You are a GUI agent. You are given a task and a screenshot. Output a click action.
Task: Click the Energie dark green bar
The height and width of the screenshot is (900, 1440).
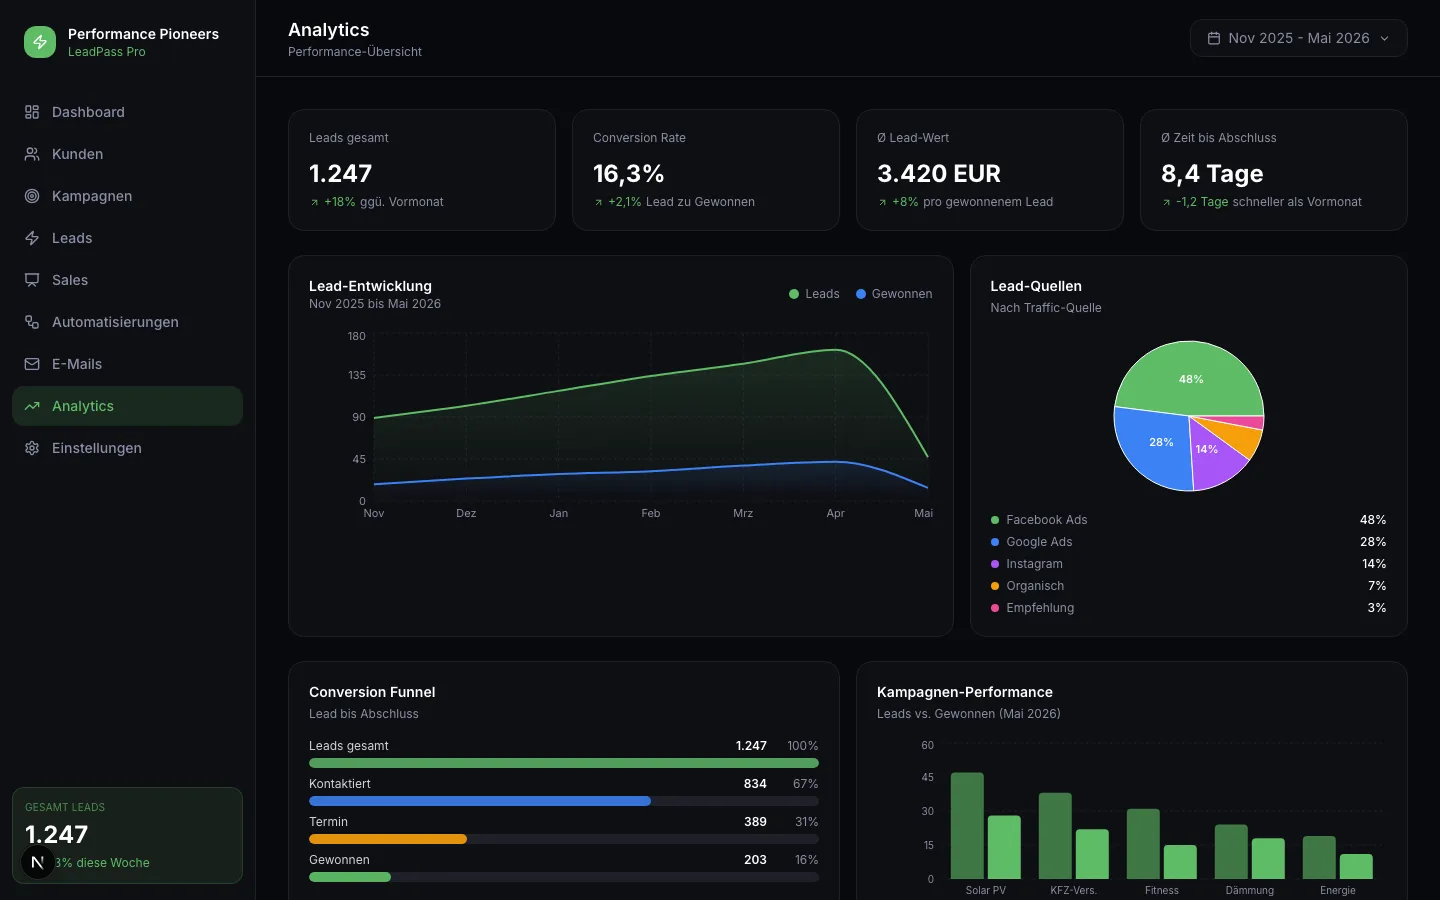point(1319,858)
